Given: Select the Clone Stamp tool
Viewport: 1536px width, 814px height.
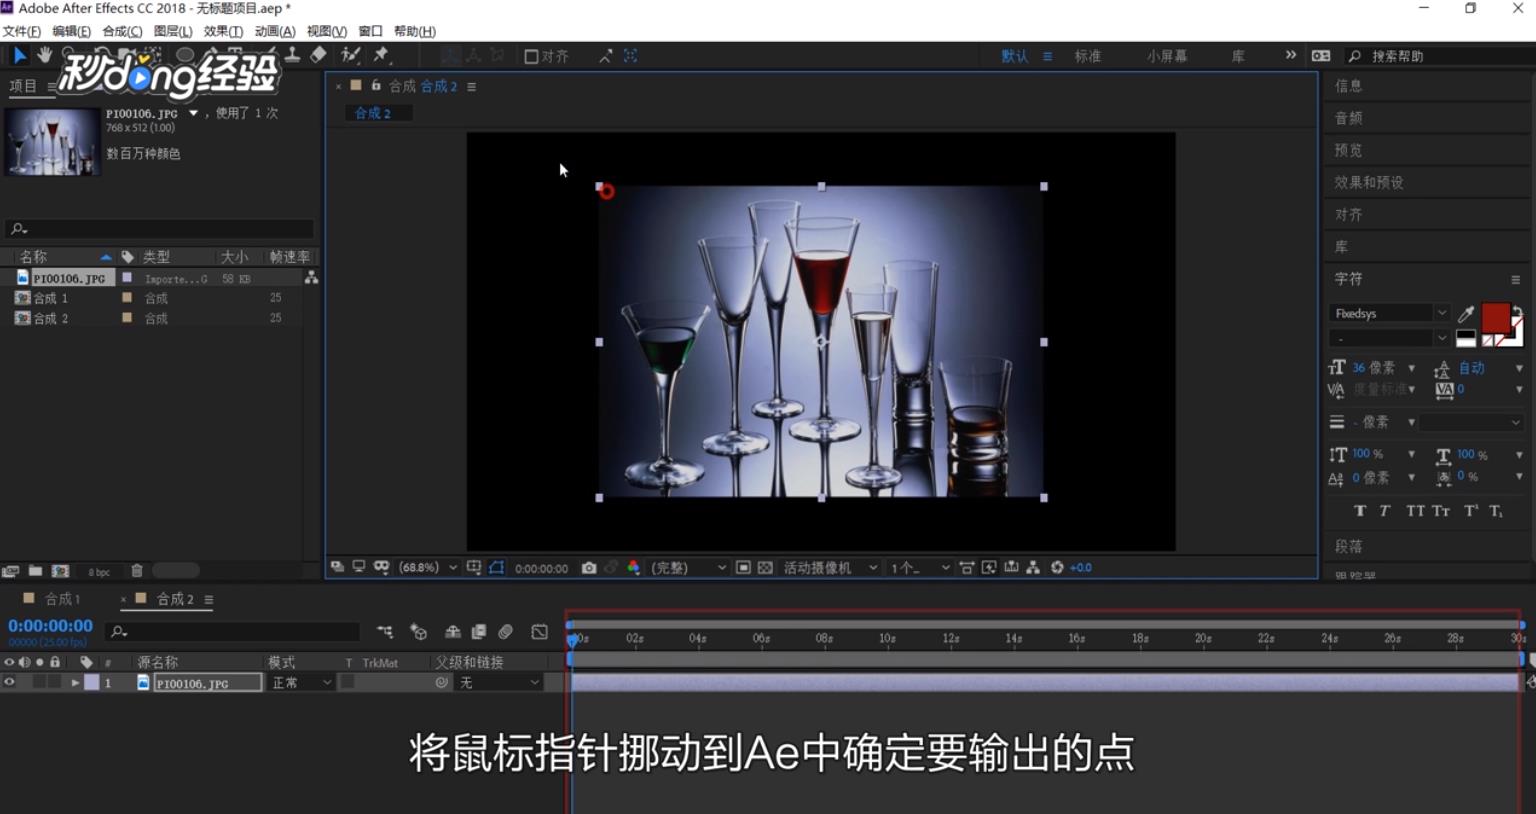Looking at the screenshot, I should click(x=293, y=55).
